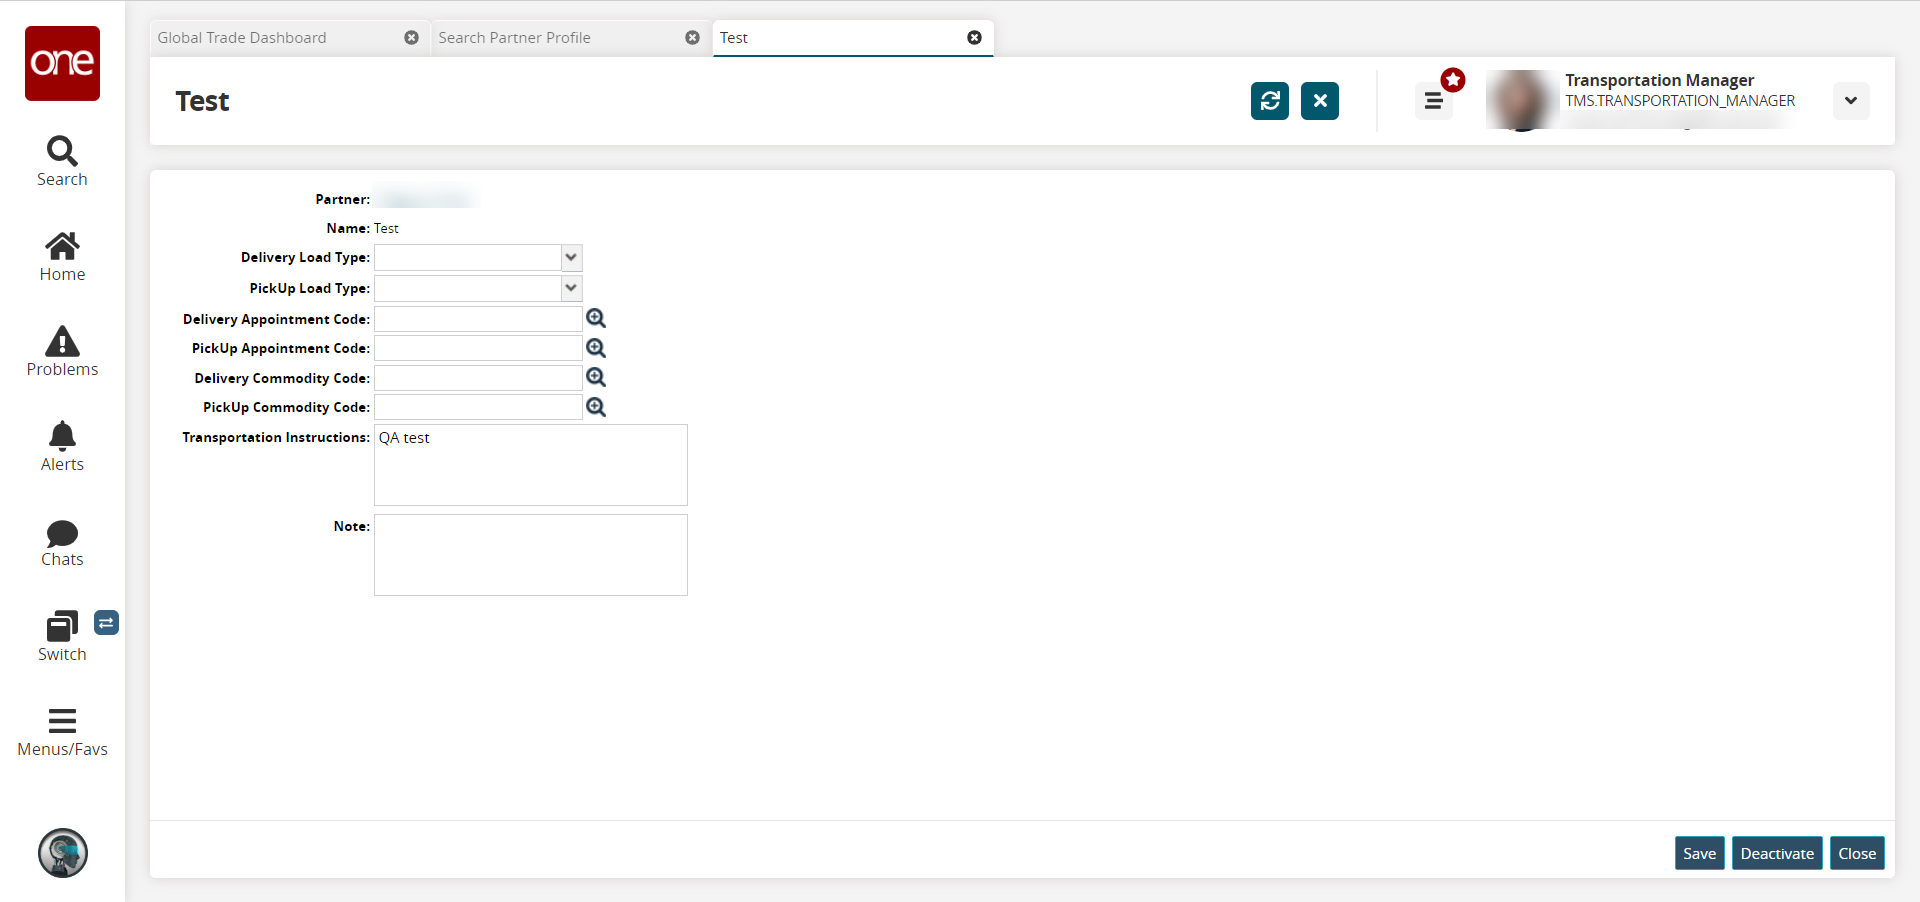The width and height of the screenshot is (1920, 902).
Task: Click into Transportation Instructions text area
Action: point(531,465)
